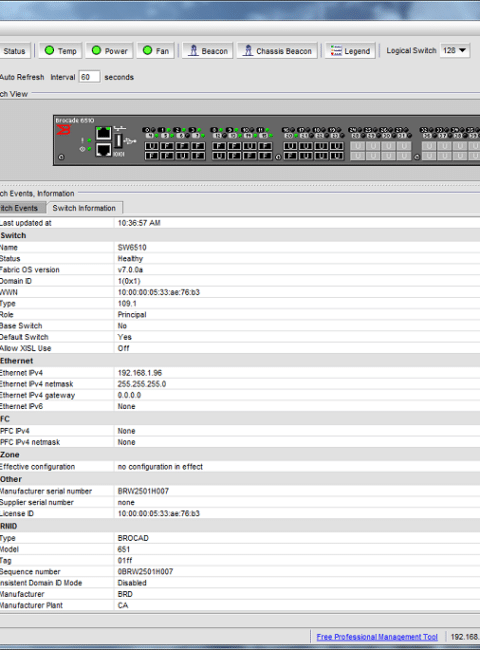This screenshot has height=650, width=480.
Task: Select the switch name value SW6510
Action: [x=132, y=247]
